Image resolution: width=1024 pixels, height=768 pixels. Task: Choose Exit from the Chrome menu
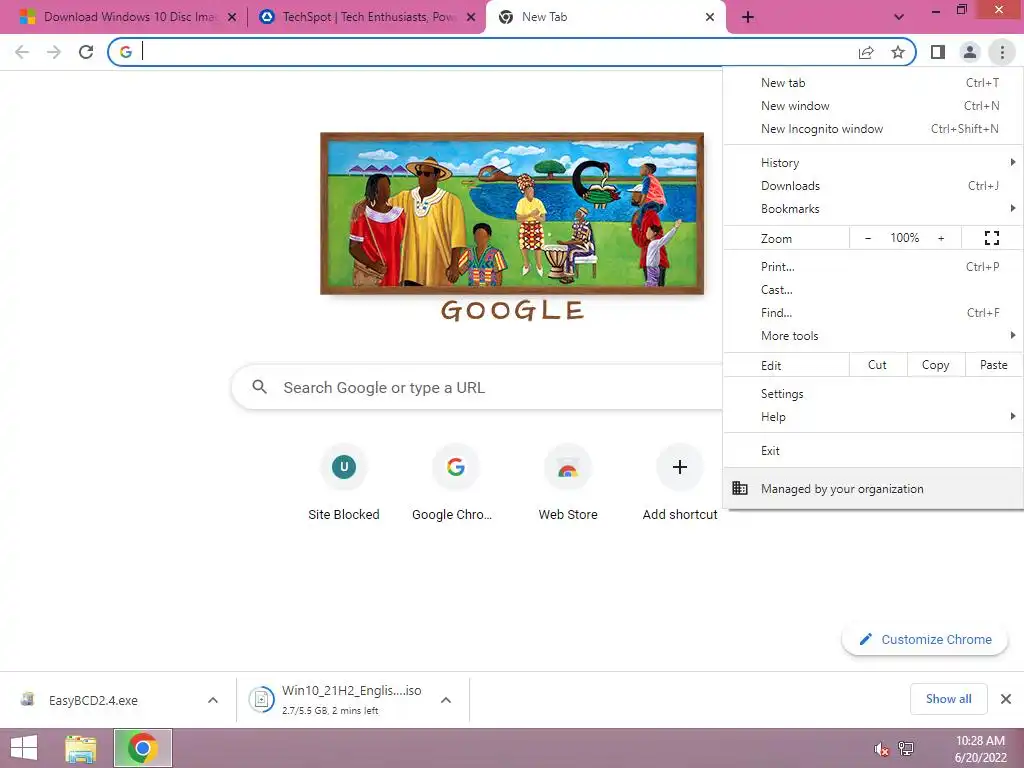click(x=874, y=451)
